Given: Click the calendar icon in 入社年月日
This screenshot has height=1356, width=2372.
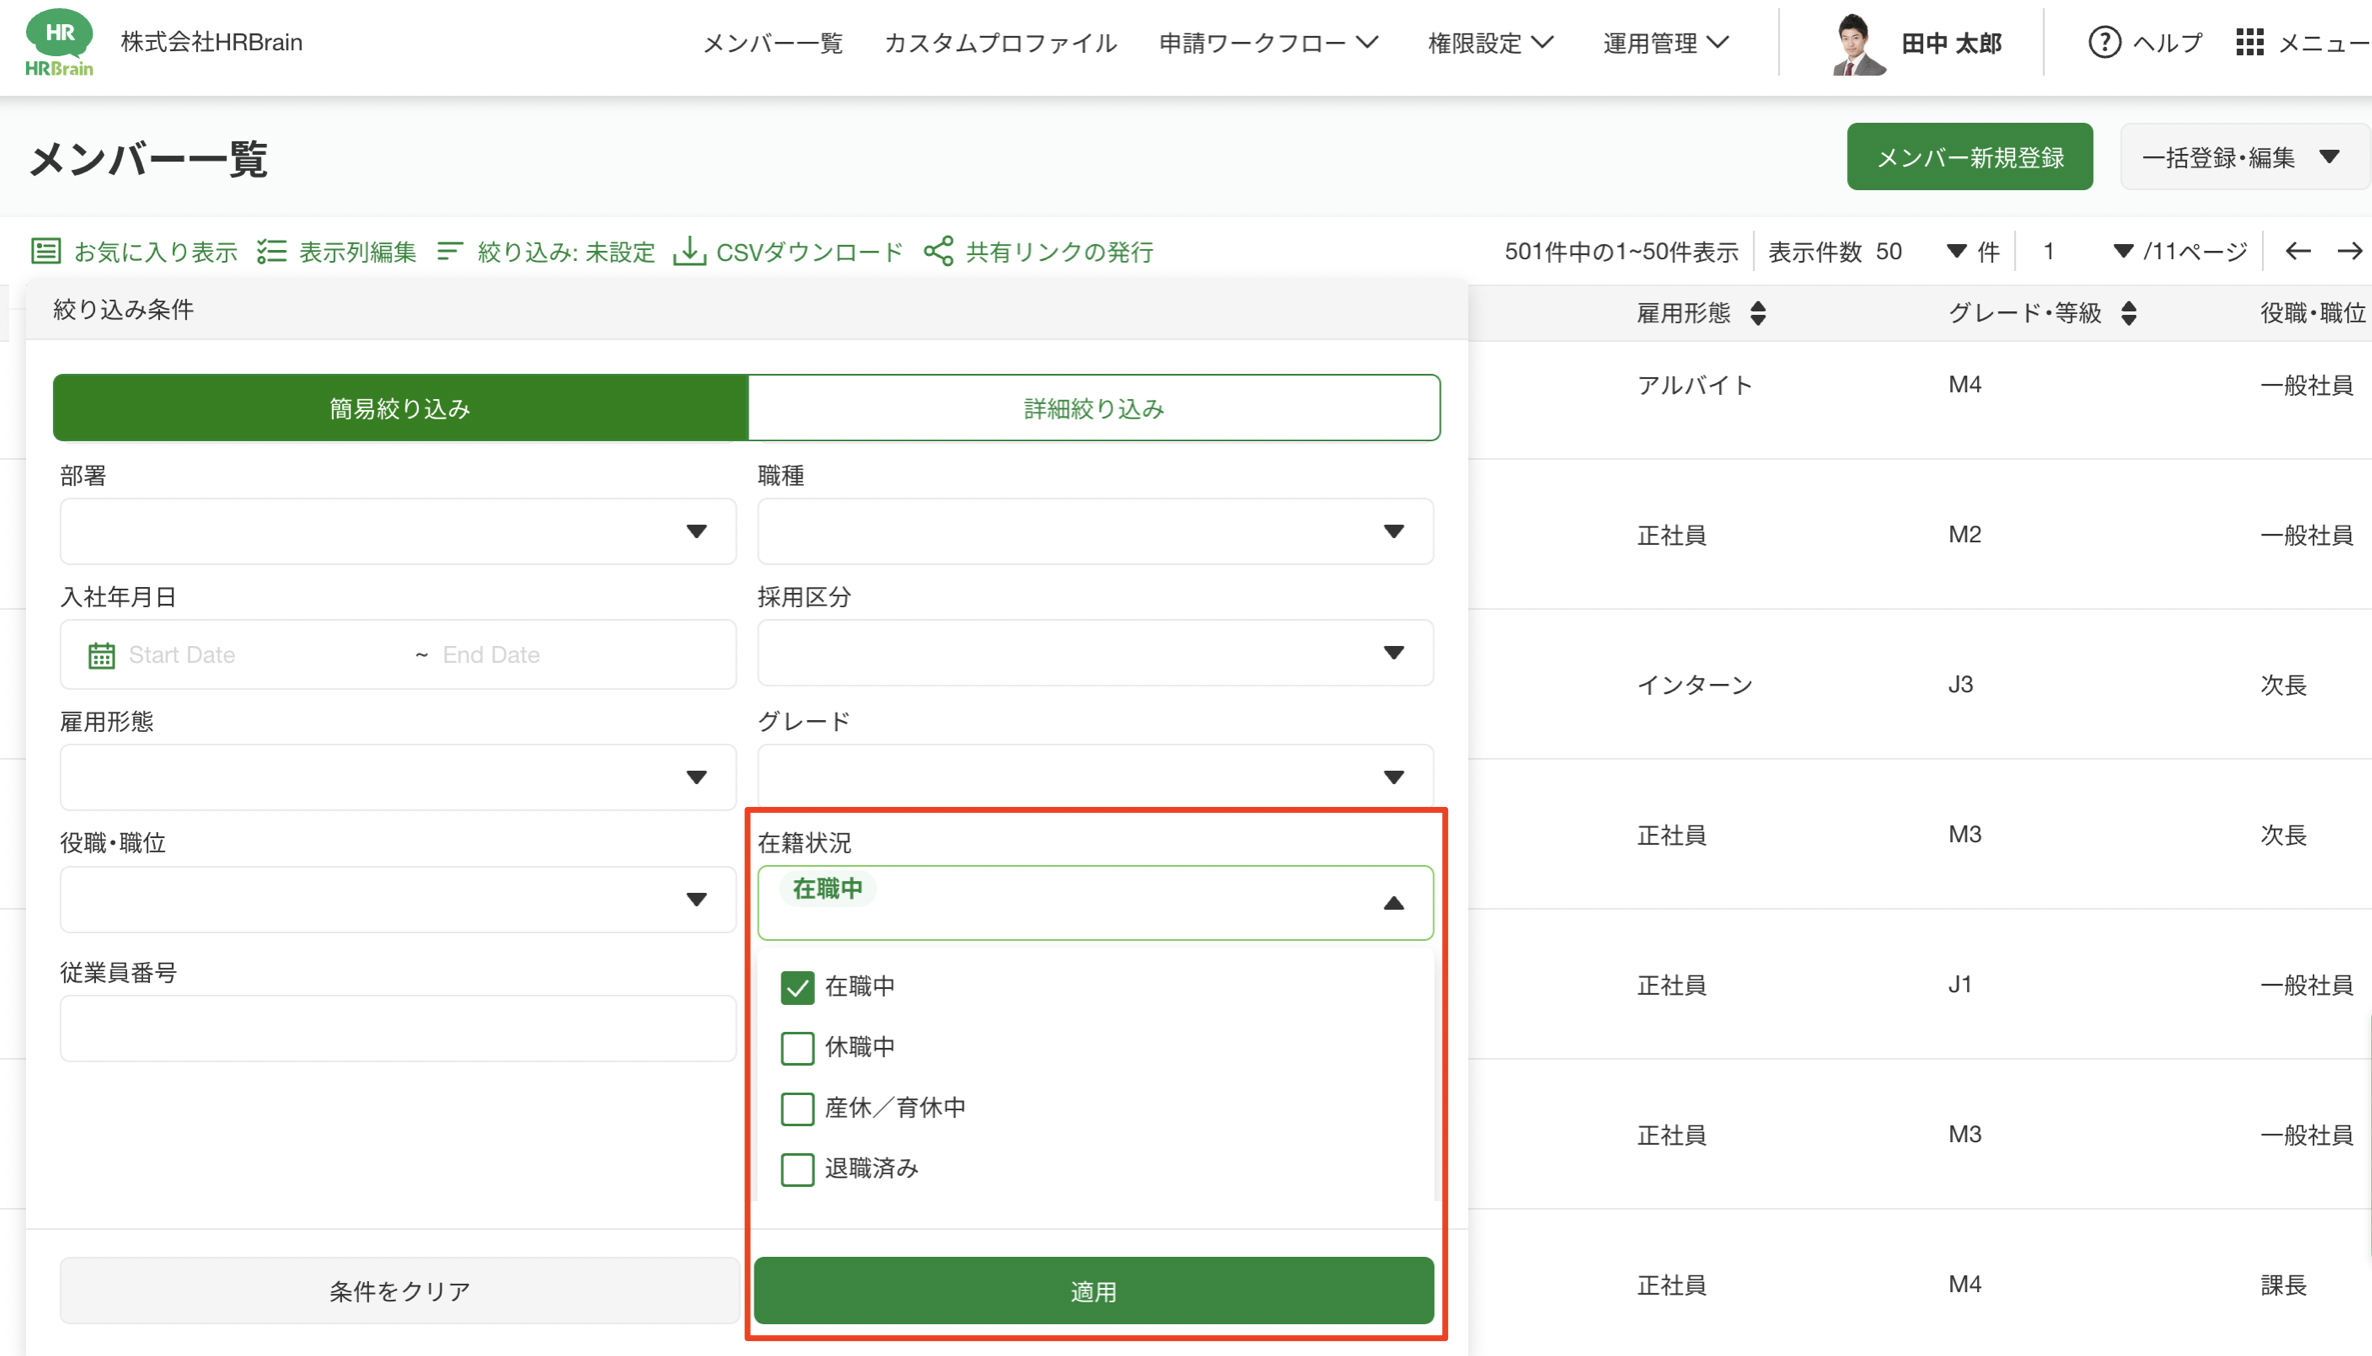Looking at the screenshot, I should tap(101, 655).
